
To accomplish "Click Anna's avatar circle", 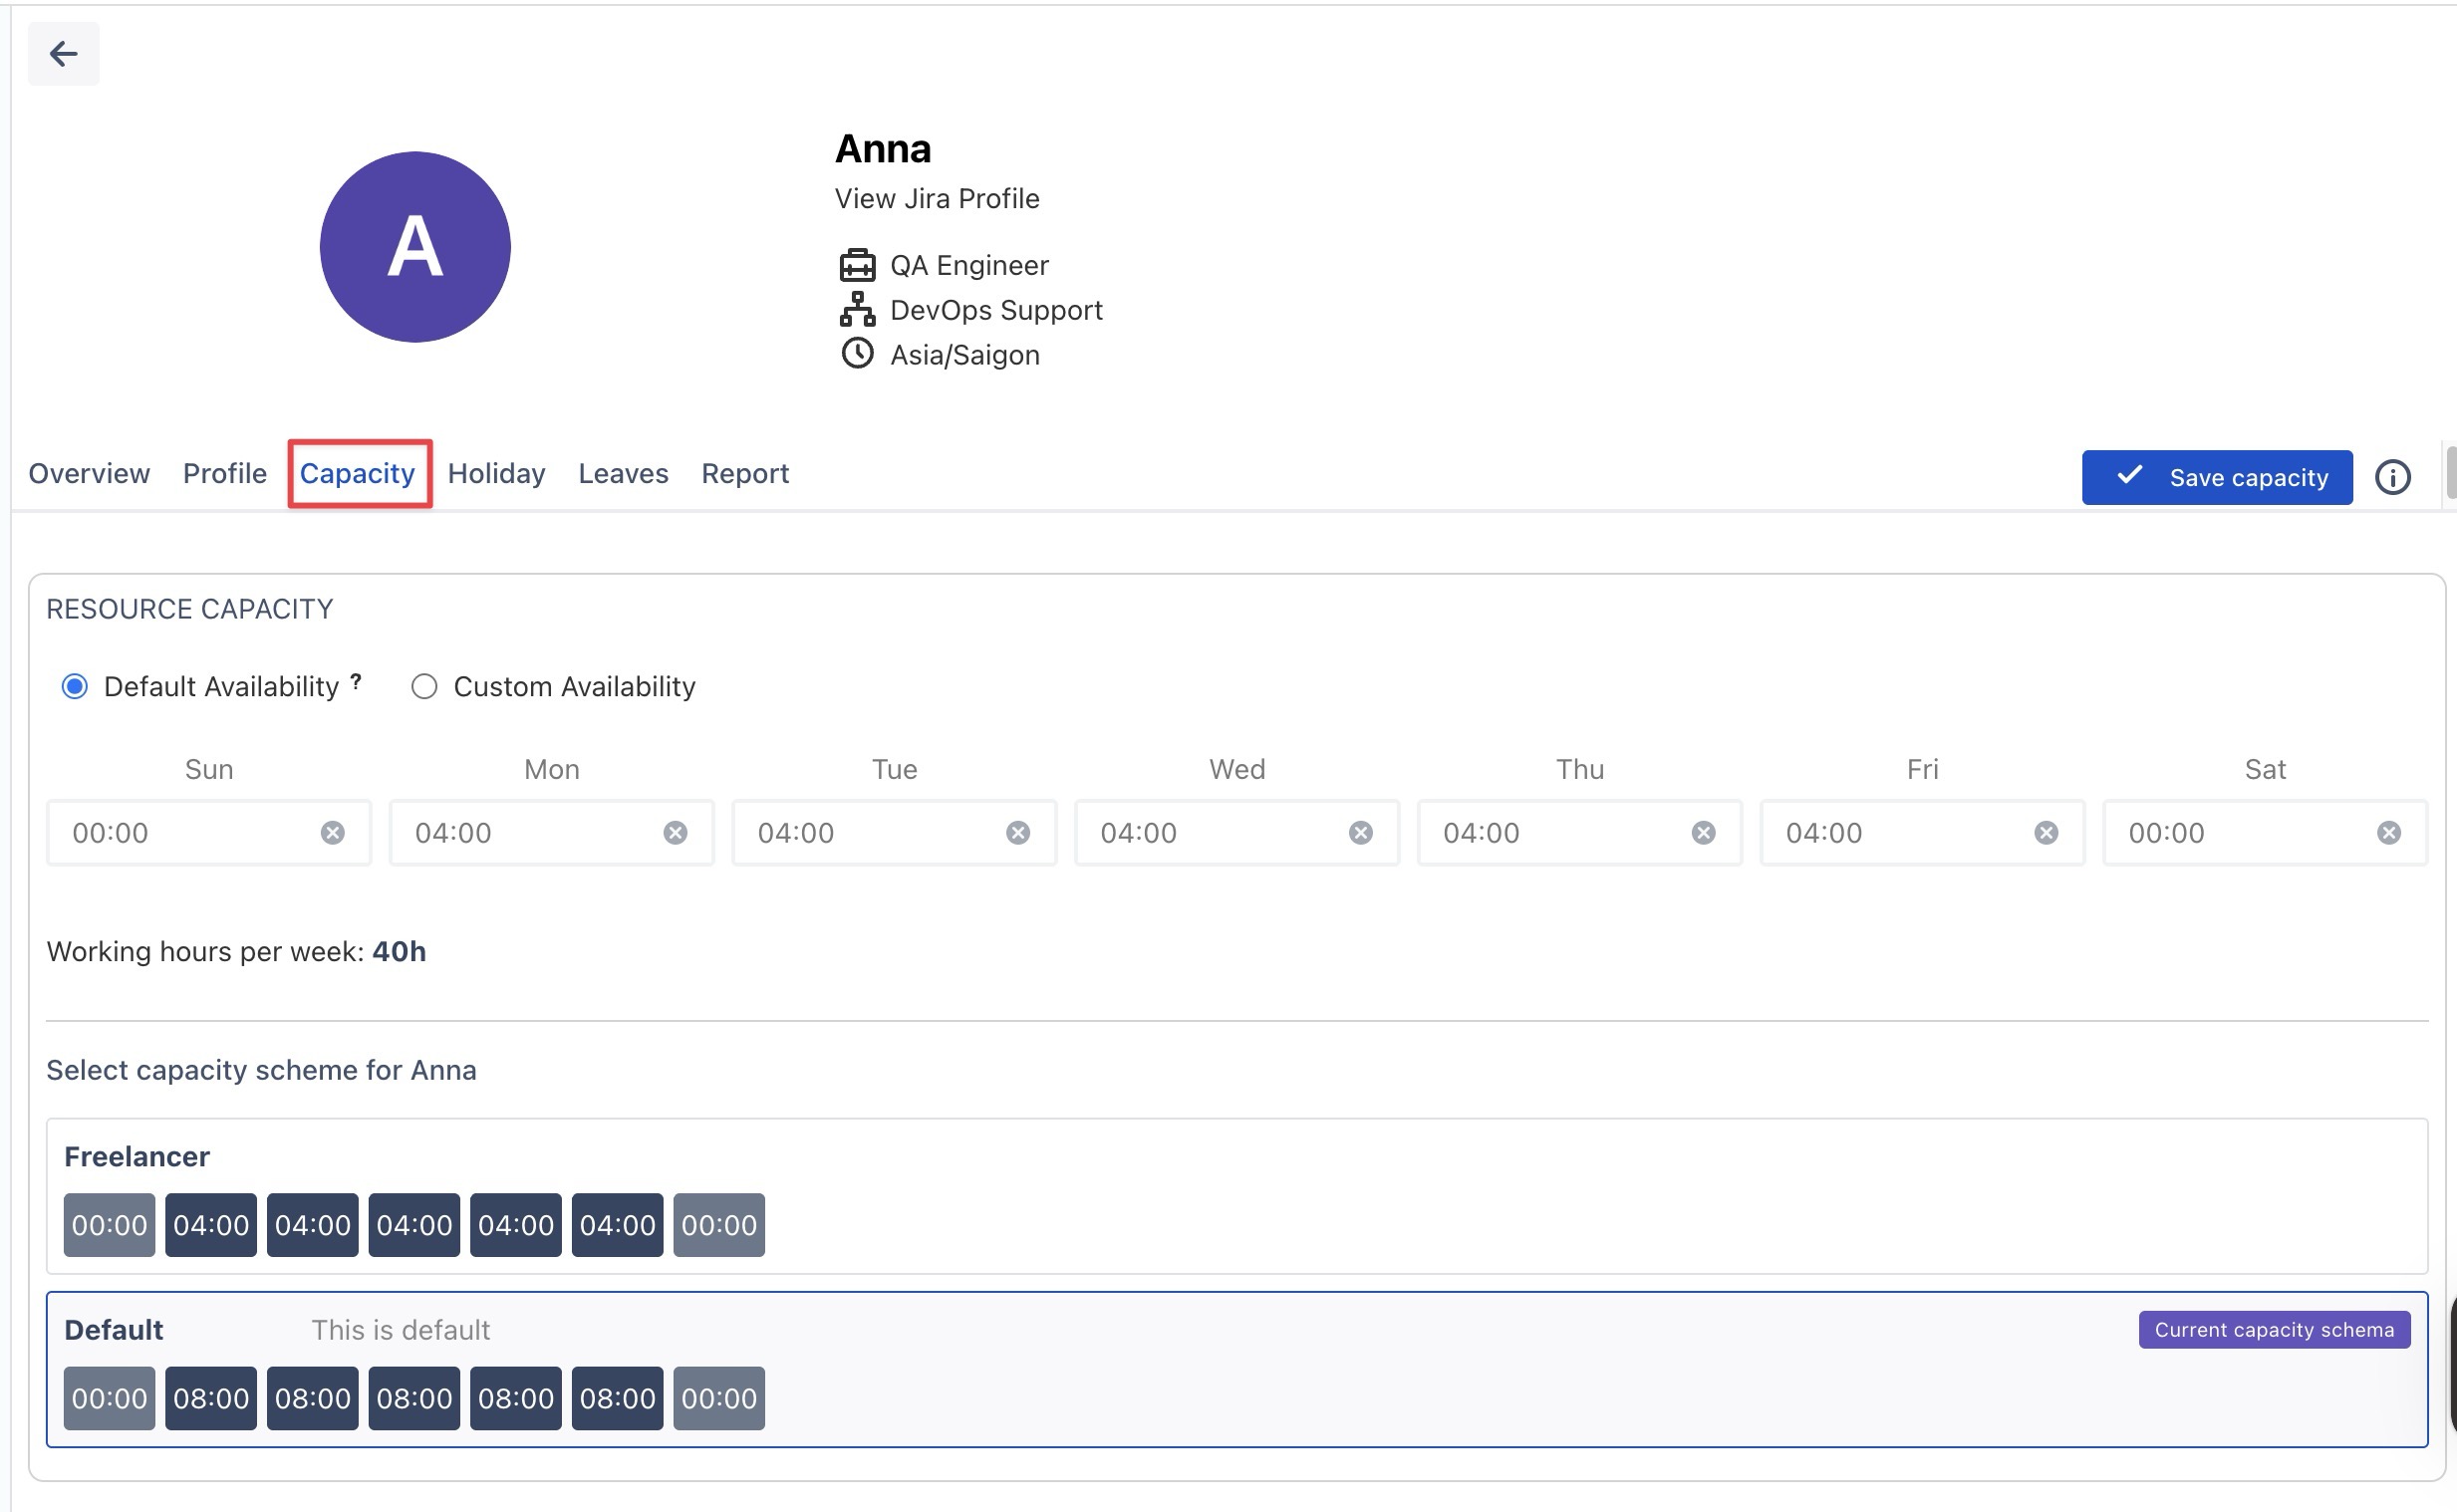I will (415, 247).
